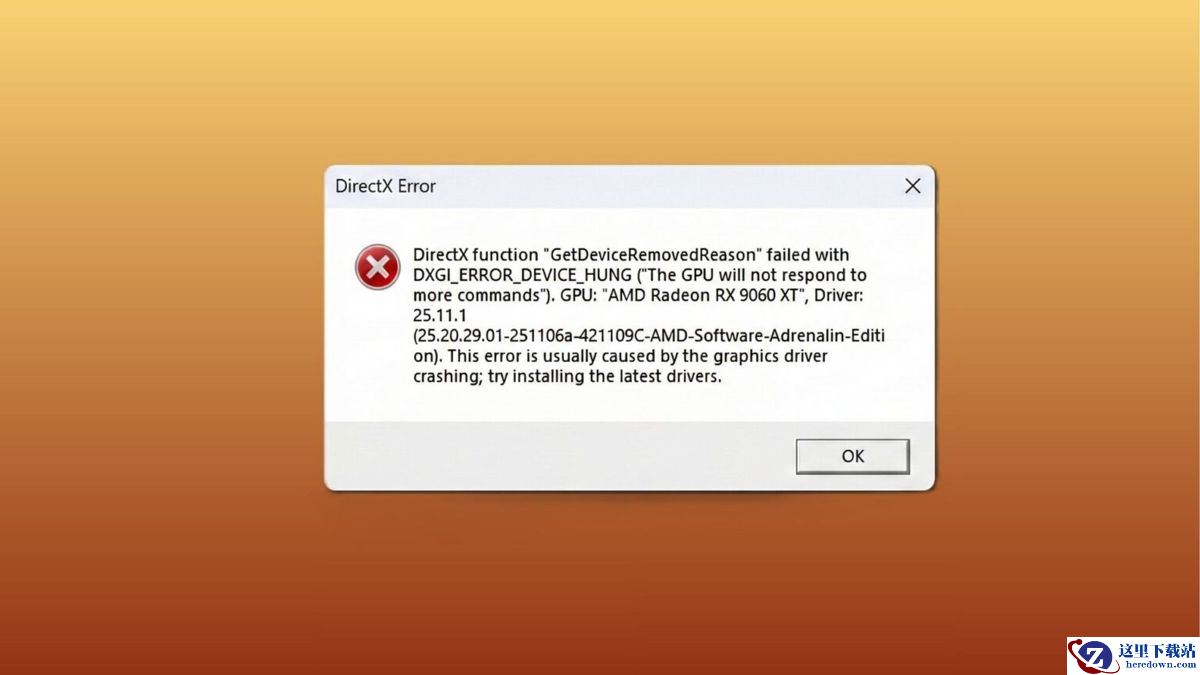Close the DirectX Error dialog
1200x675 pixels.
pyautogui.click(x=912, y=186)
